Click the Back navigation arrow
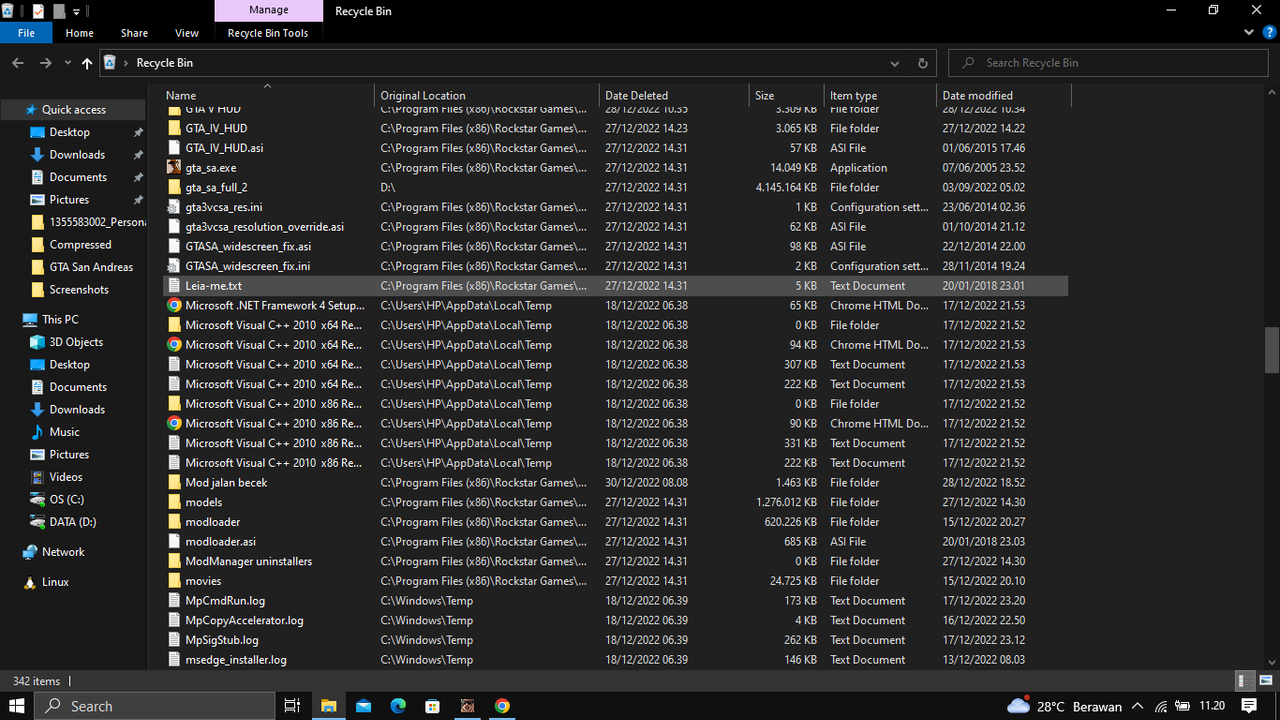Screen dimensions: 1280x720 17,63
